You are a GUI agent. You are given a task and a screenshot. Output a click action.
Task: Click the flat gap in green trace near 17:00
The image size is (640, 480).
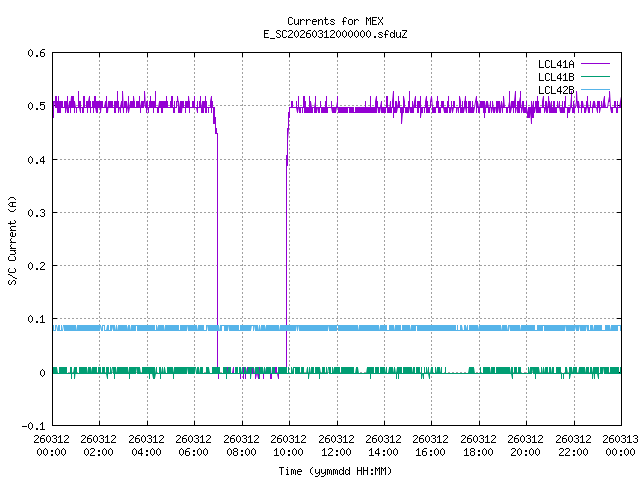click(455, 372)
